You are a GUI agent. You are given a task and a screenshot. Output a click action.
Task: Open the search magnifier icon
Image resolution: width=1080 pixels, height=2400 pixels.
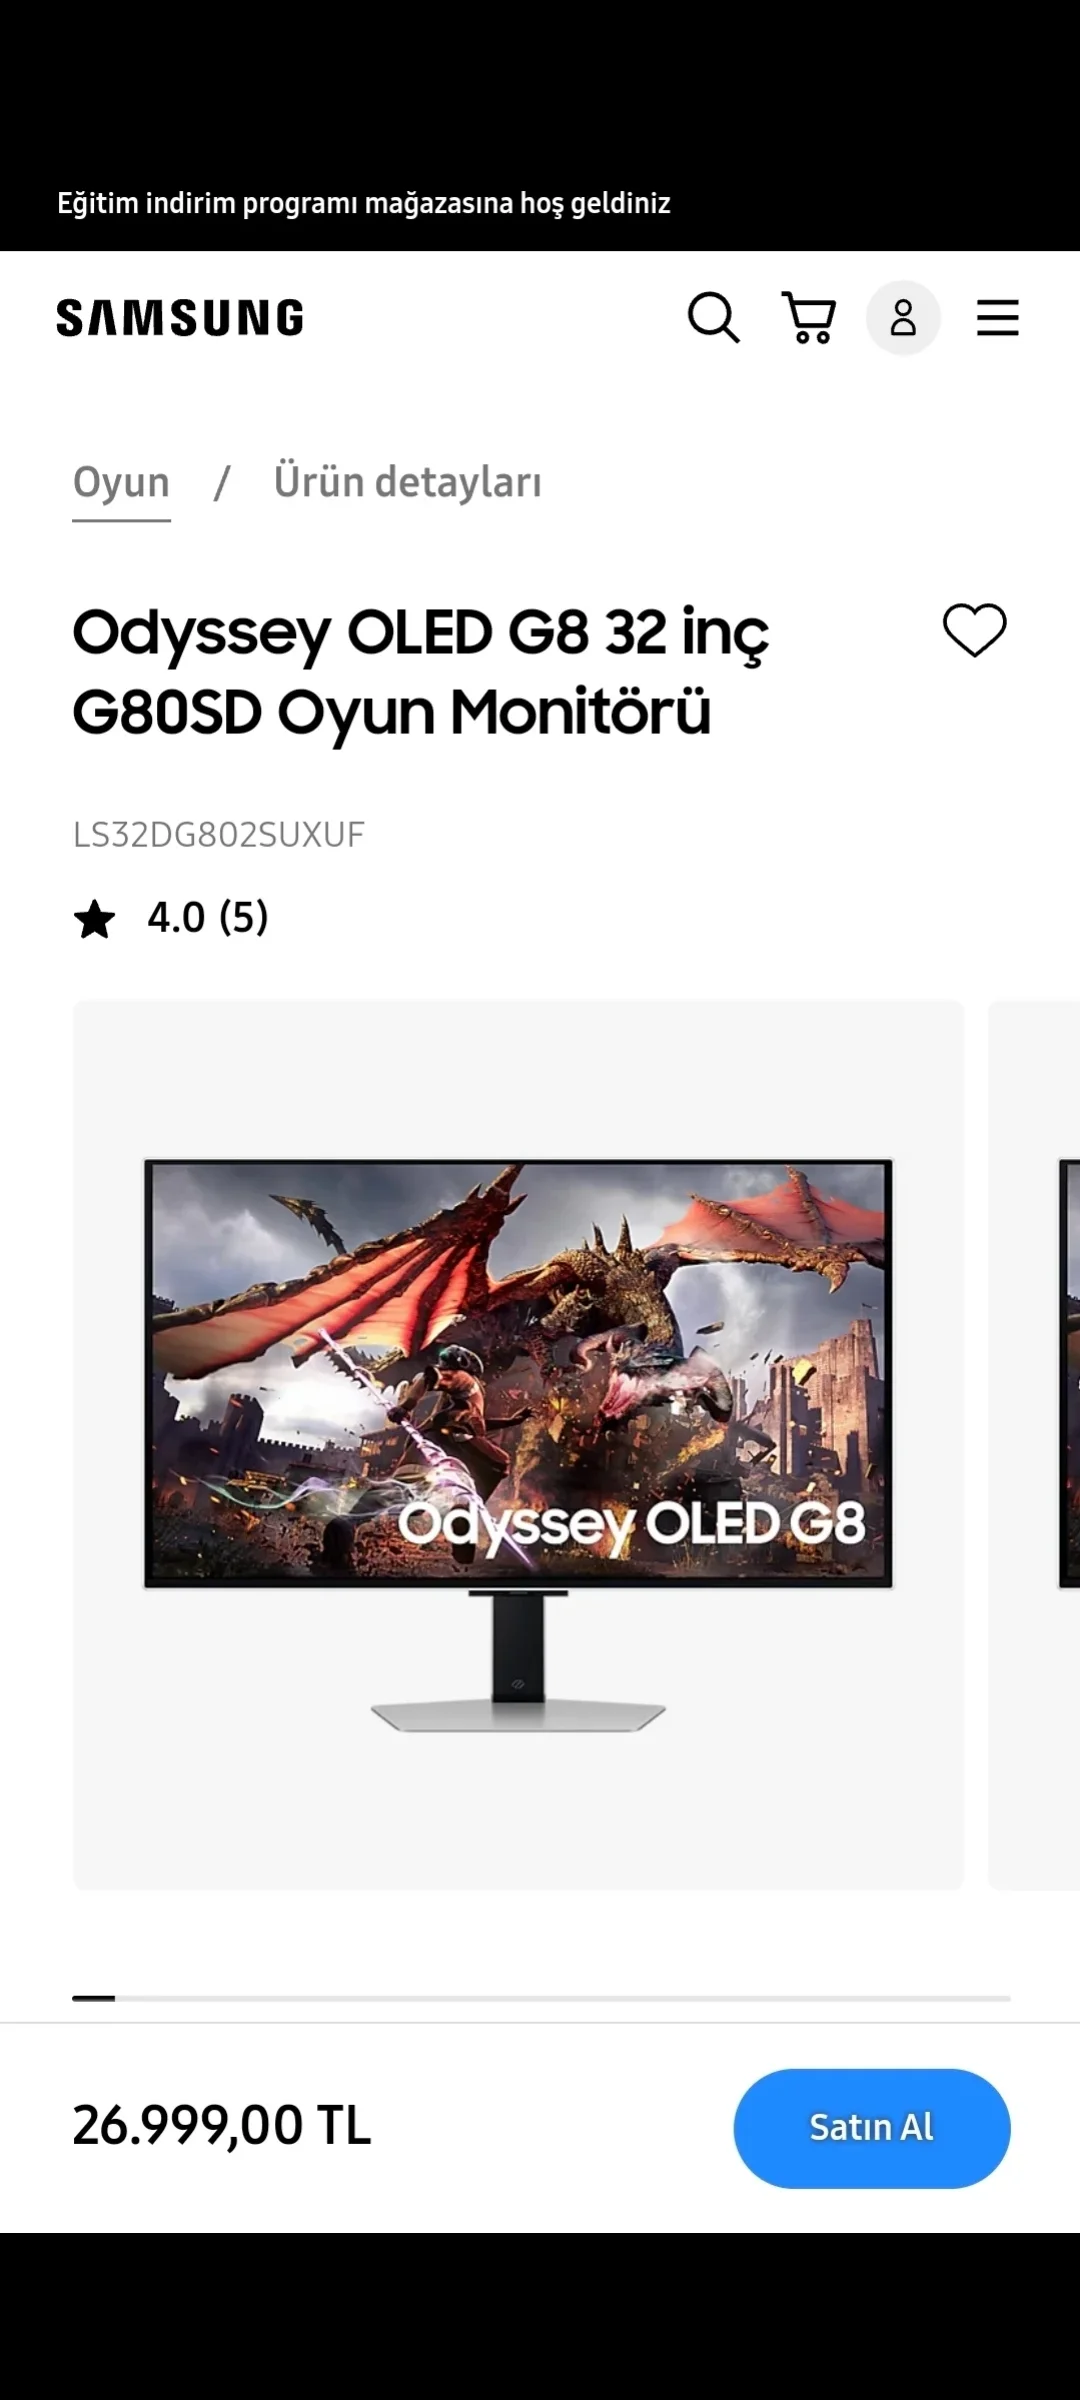(713, 318)
